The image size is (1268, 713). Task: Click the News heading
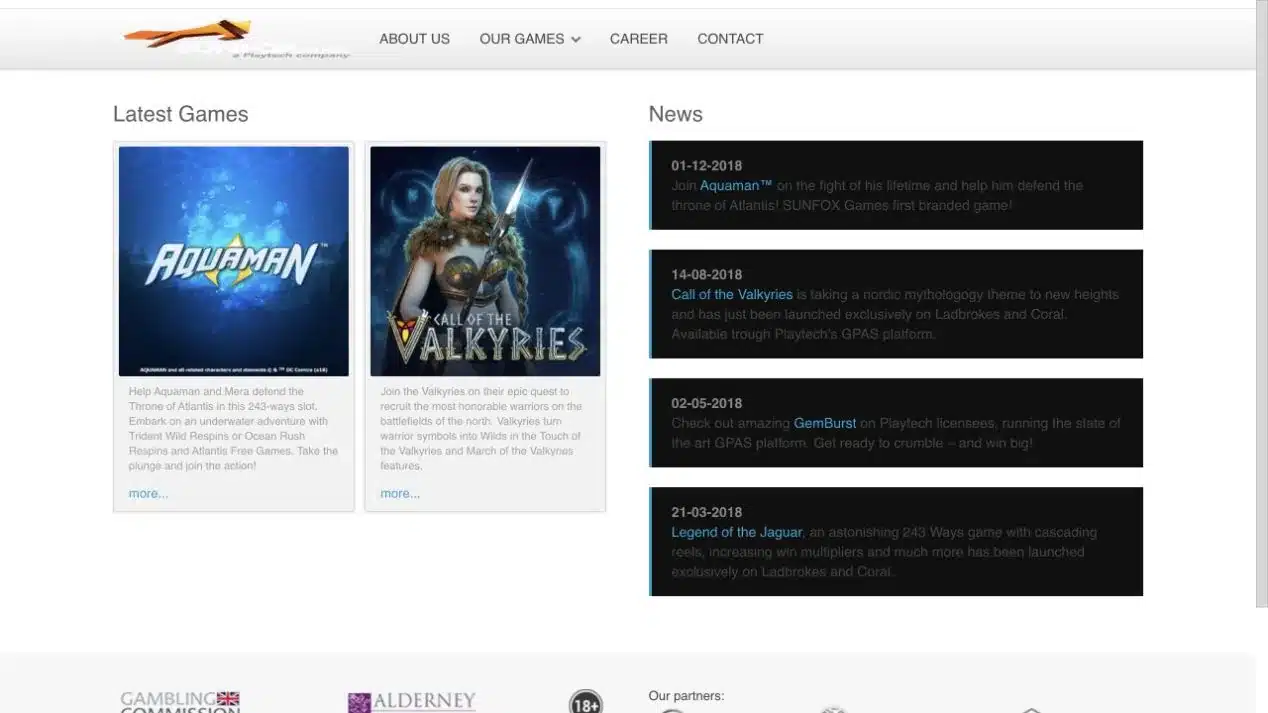(676, 114)
